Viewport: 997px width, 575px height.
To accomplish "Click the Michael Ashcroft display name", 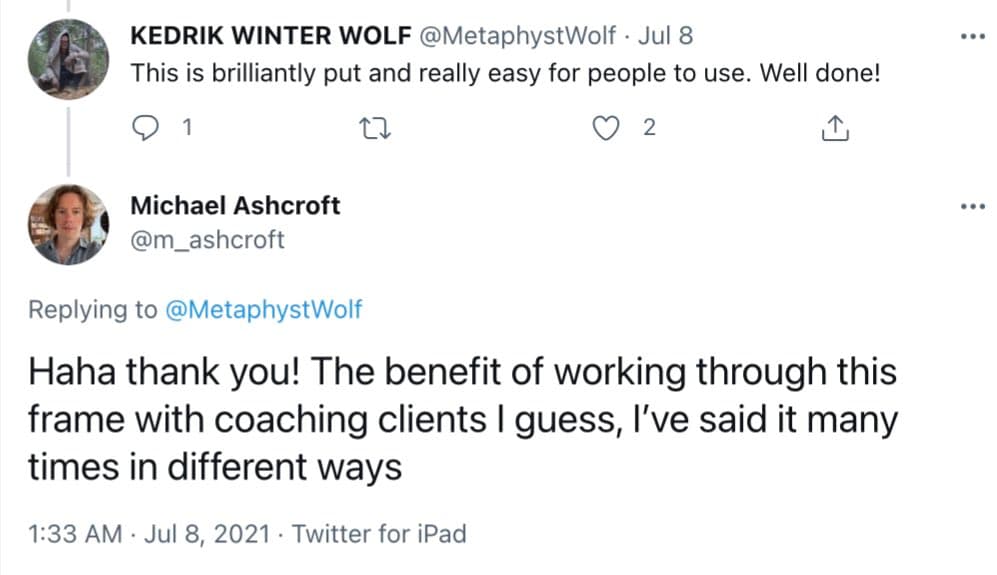I will pyautogui.click(x=235, y=206).
